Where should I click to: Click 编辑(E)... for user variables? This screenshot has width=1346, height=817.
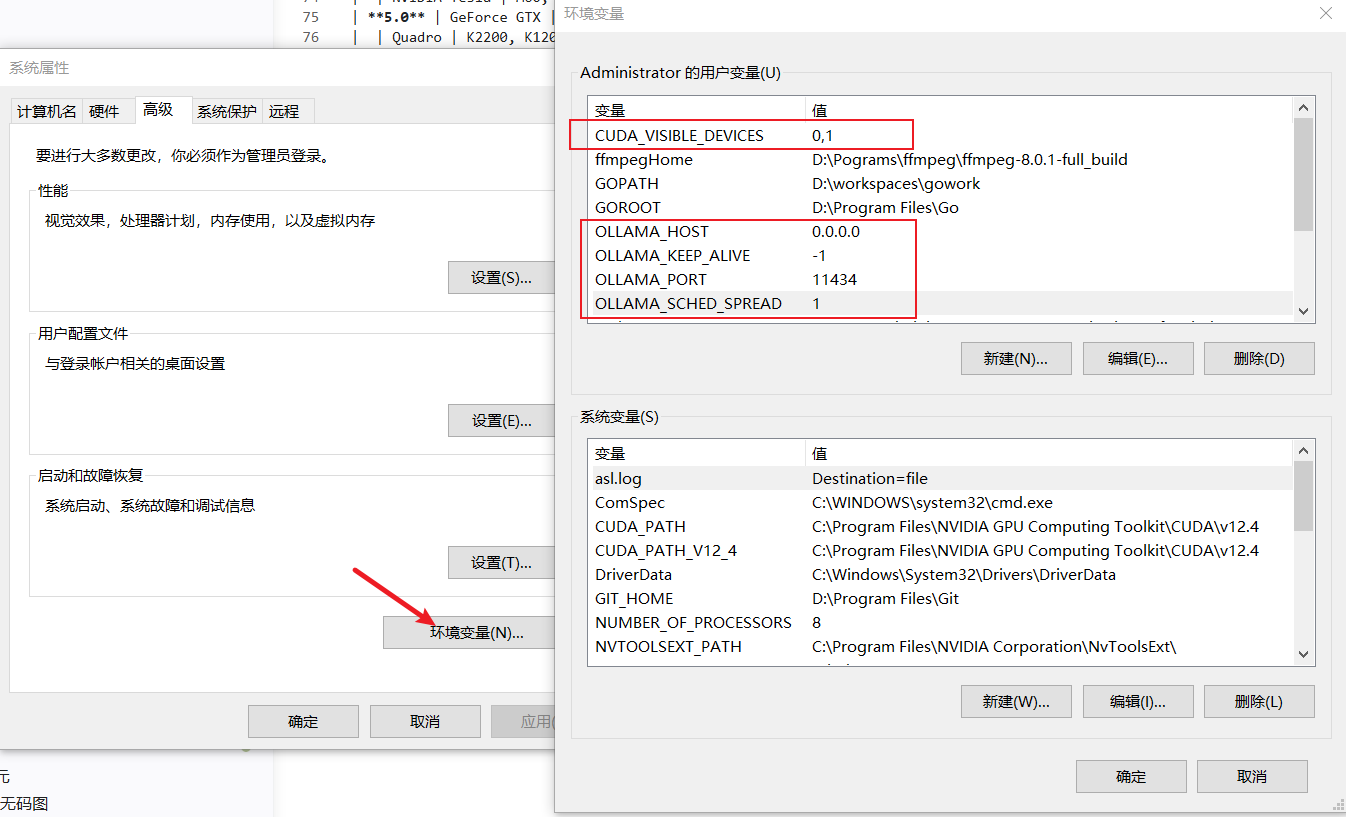coord(1137,358)
